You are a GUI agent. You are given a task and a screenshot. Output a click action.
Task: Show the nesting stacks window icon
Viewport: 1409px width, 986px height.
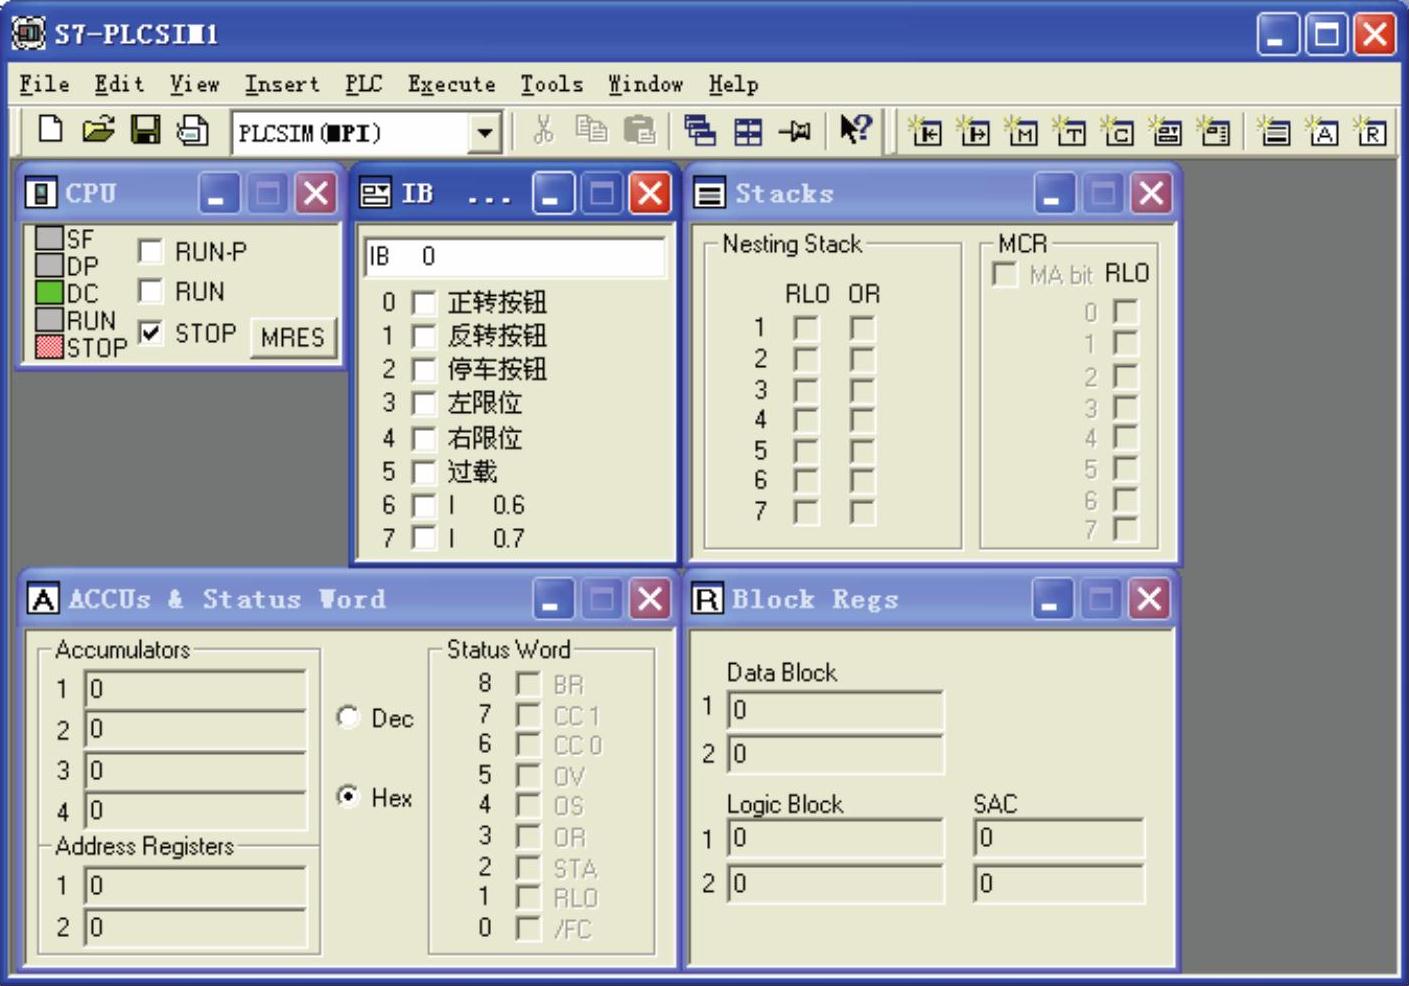[1274, 131]
